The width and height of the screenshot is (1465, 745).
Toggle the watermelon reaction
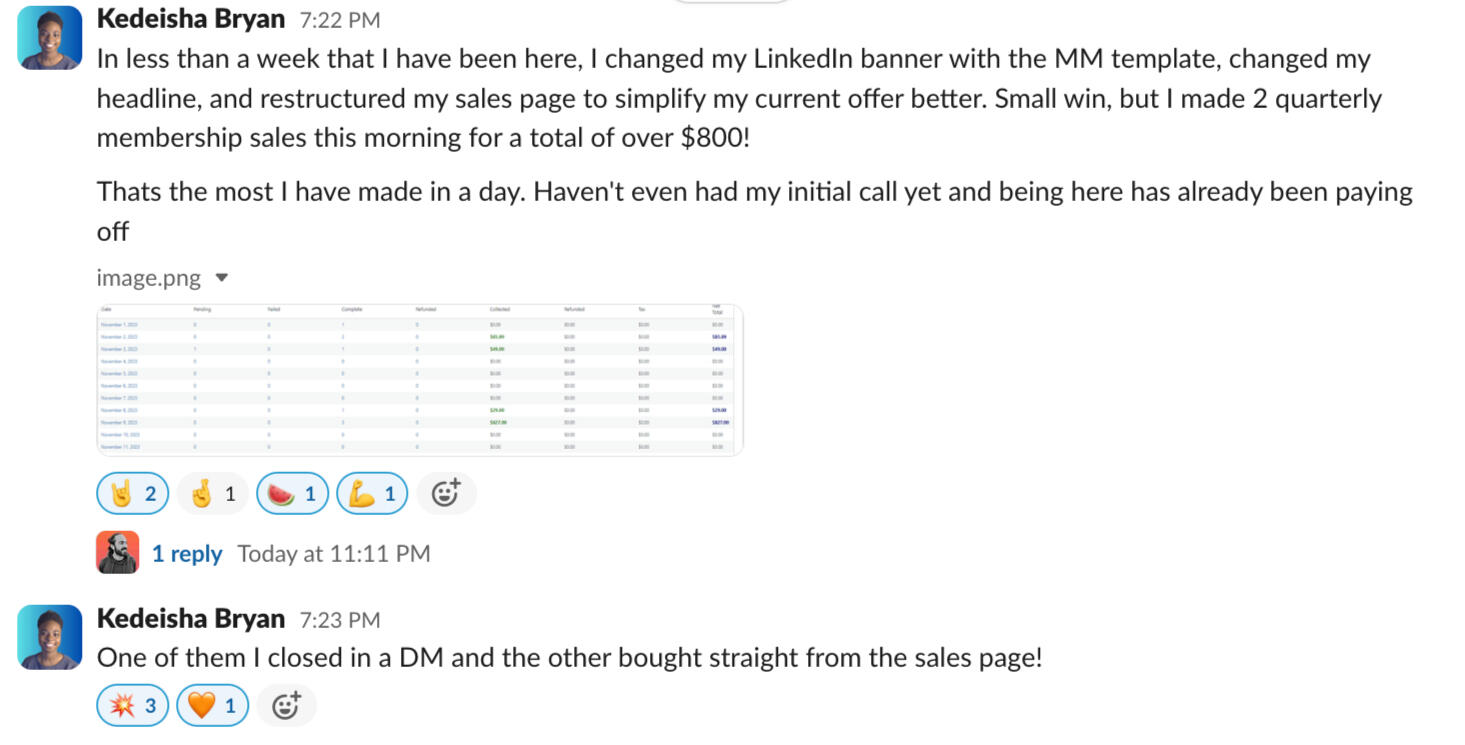pyautogui.click(x=292, y=494)
